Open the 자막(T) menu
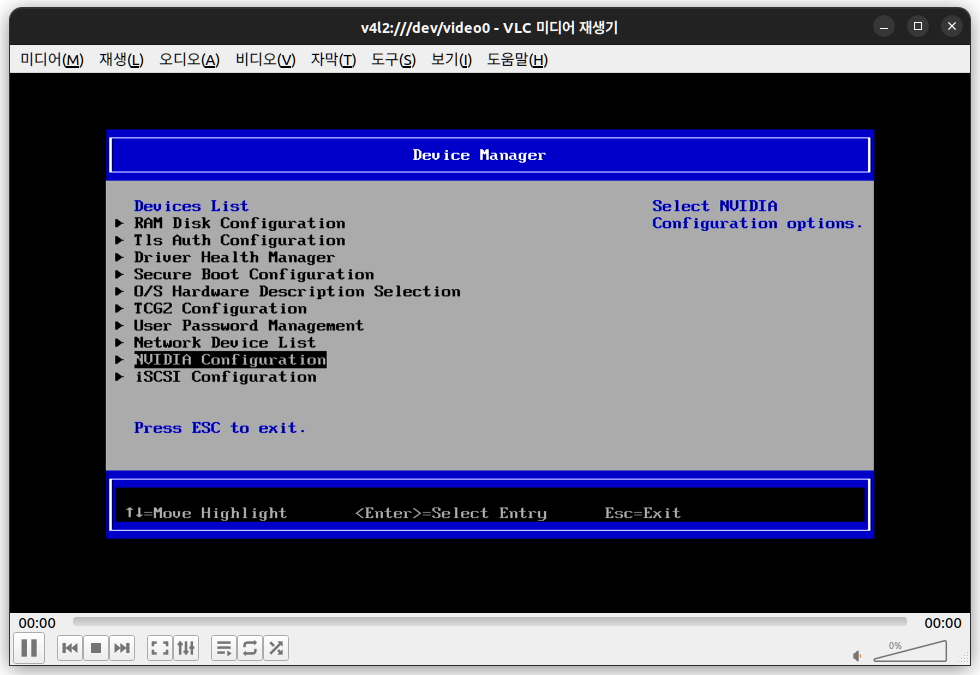The width and height of the screenshot is (980, 675). tap(333, 59)
